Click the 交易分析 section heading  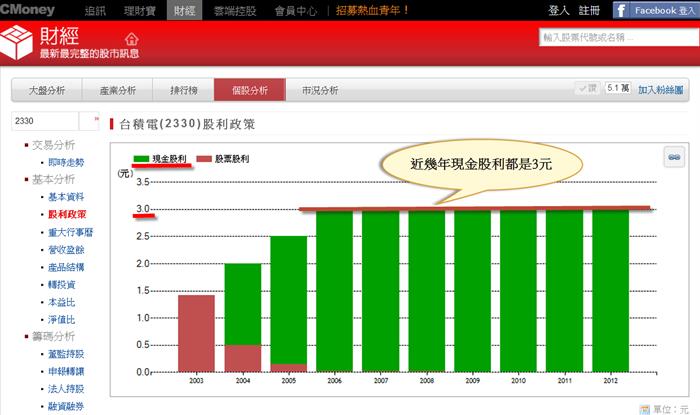[x=53, y=145]
